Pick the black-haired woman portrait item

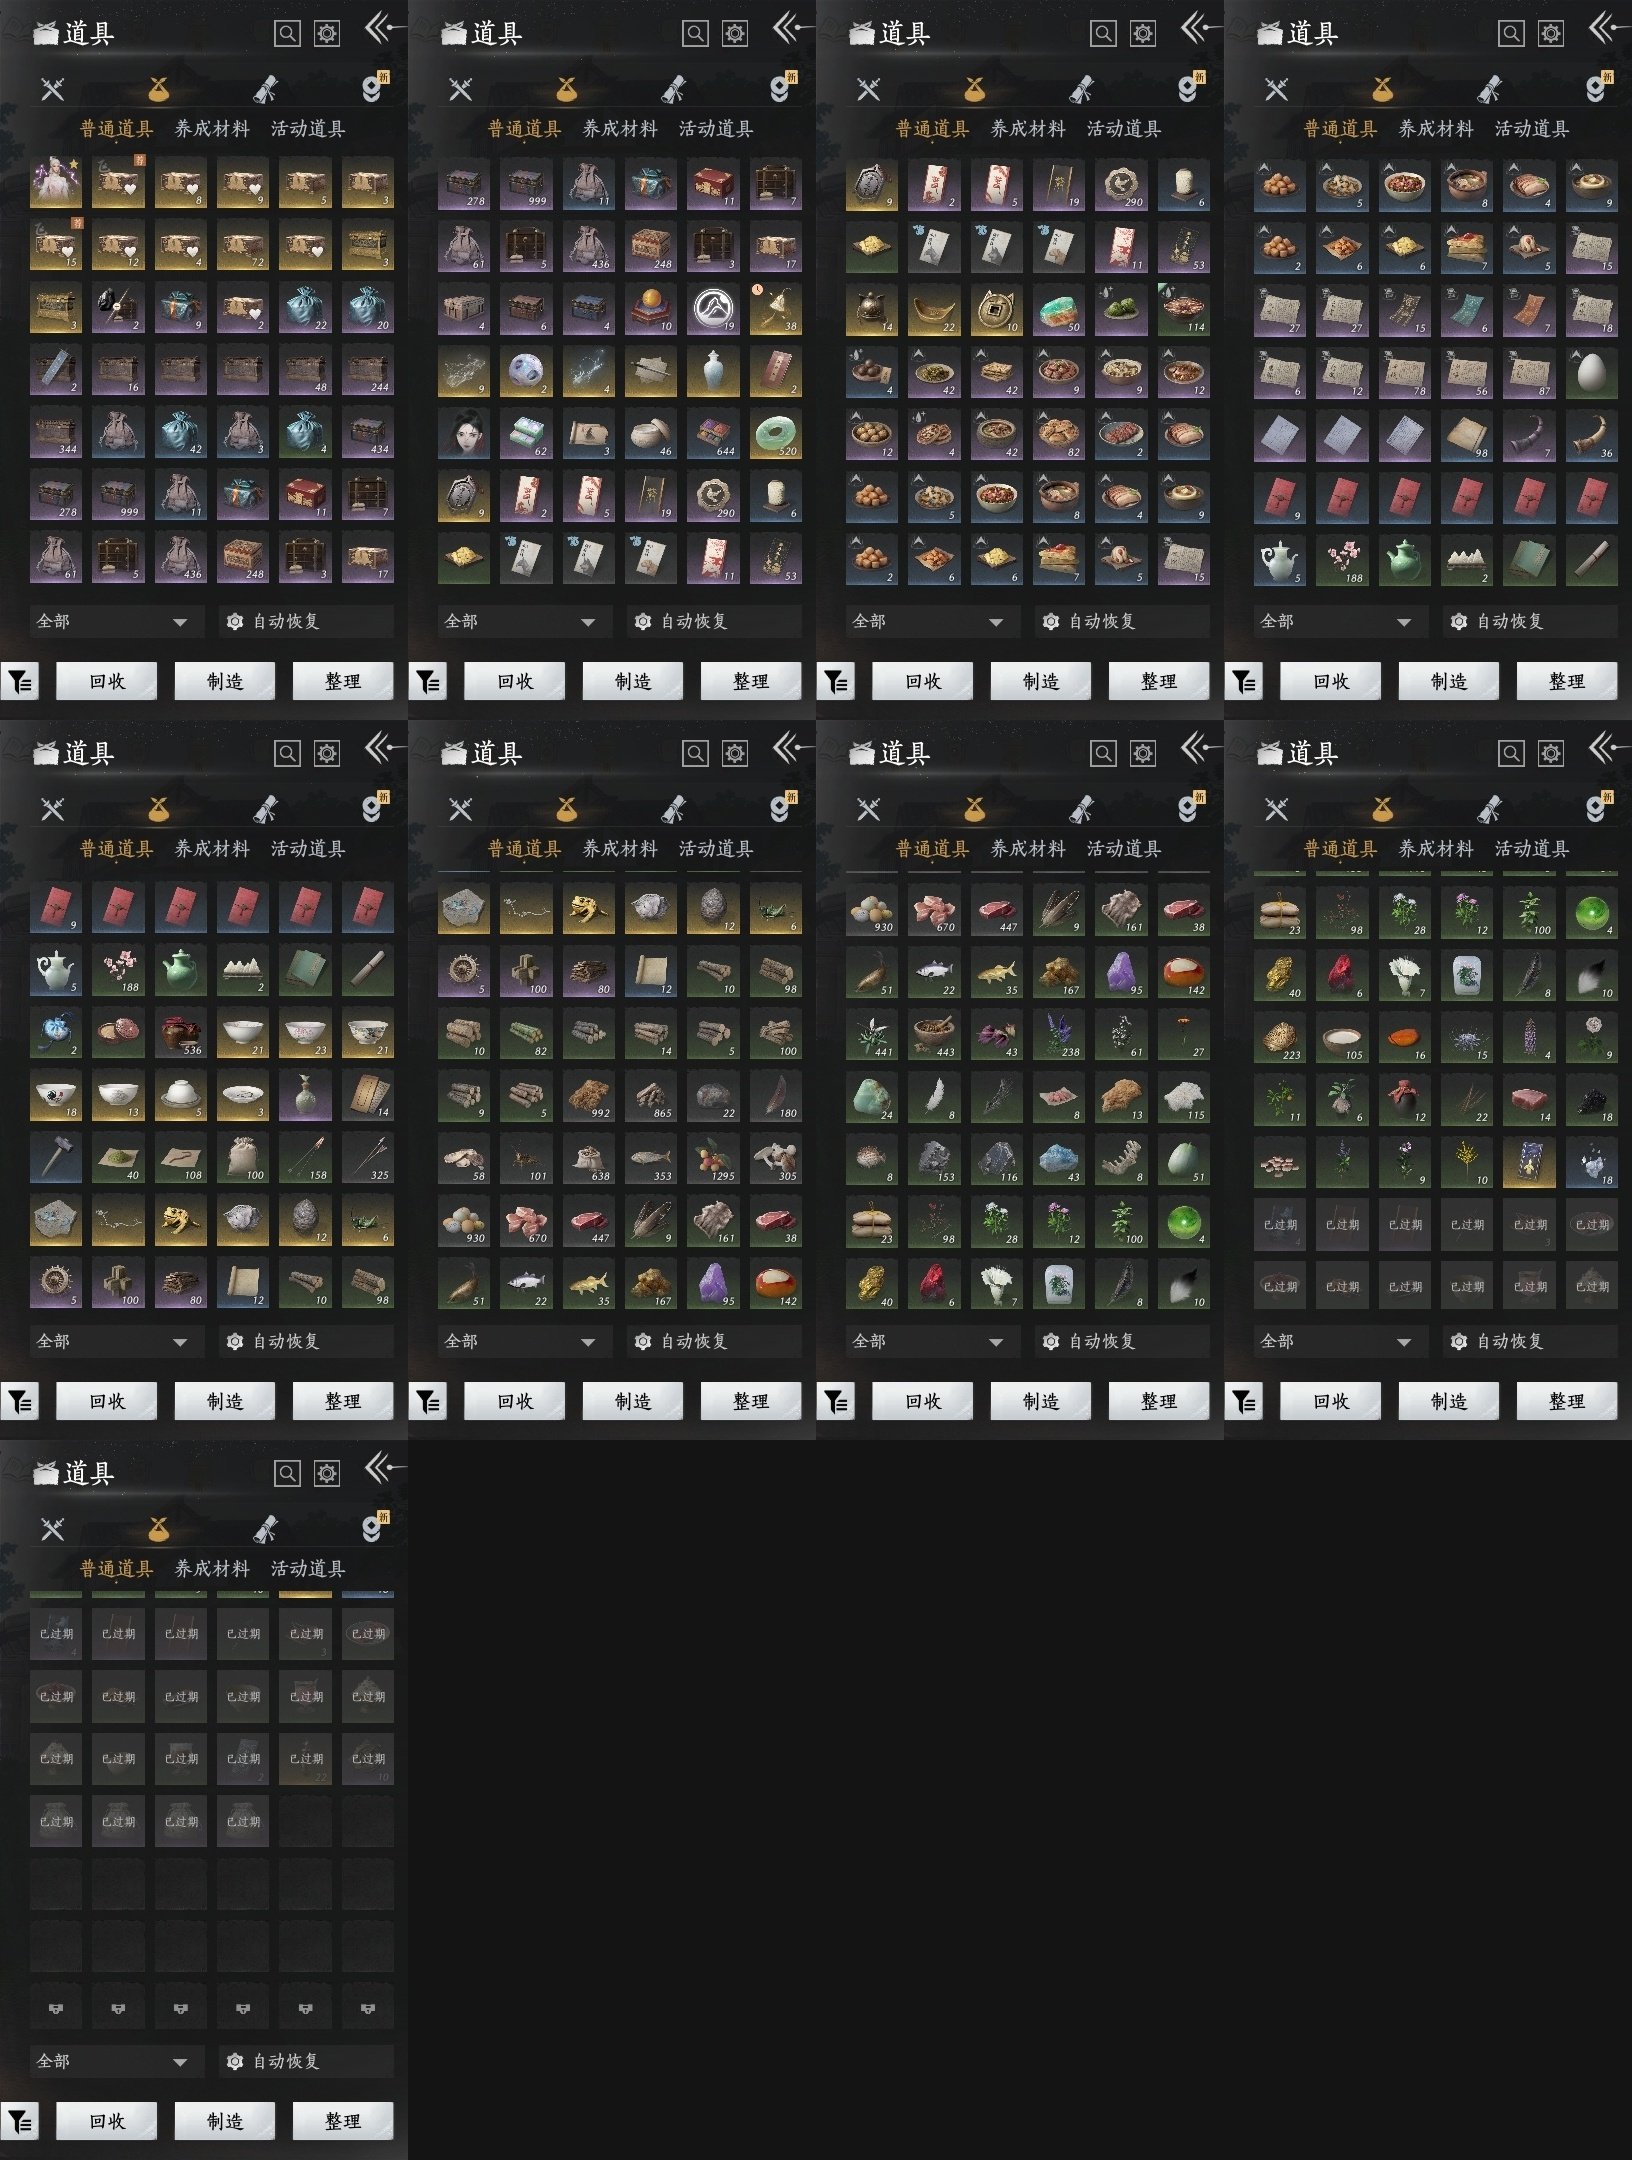pos(463,433)
